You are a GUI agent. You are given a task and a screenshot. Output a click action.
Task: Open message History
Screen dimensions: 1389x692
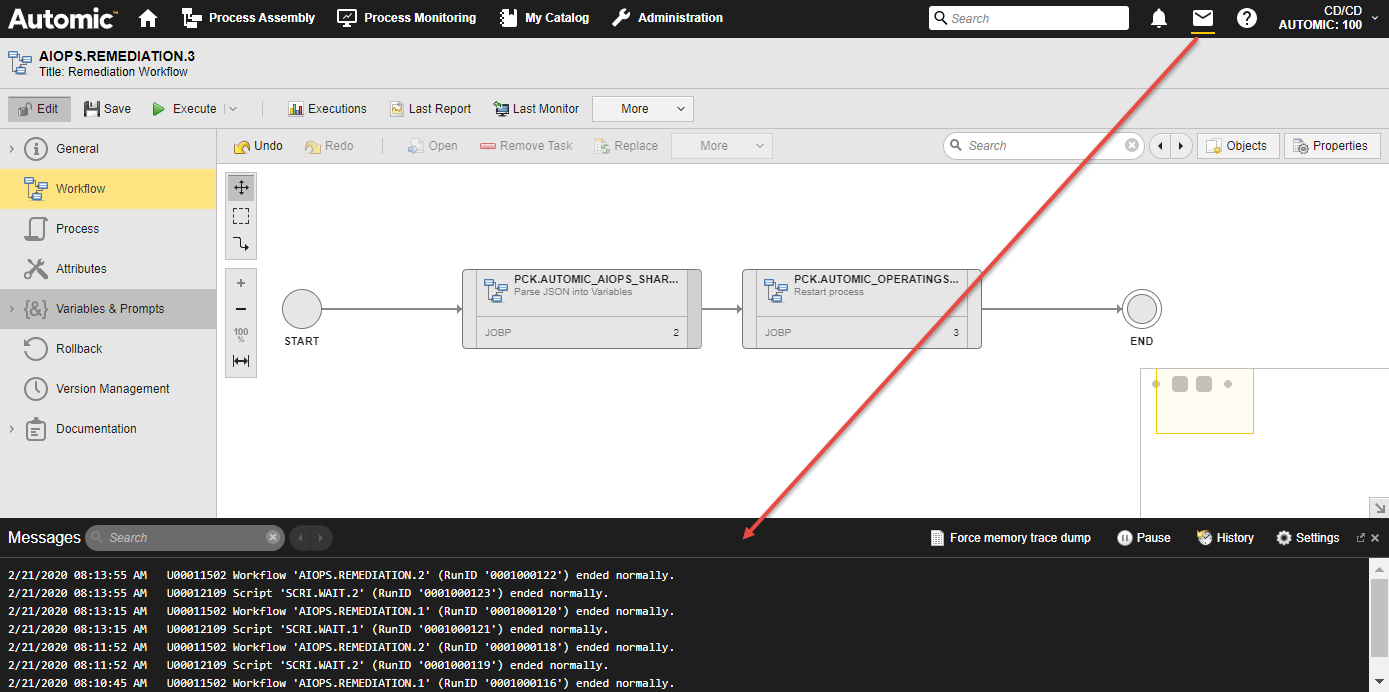click(1225, 538)
